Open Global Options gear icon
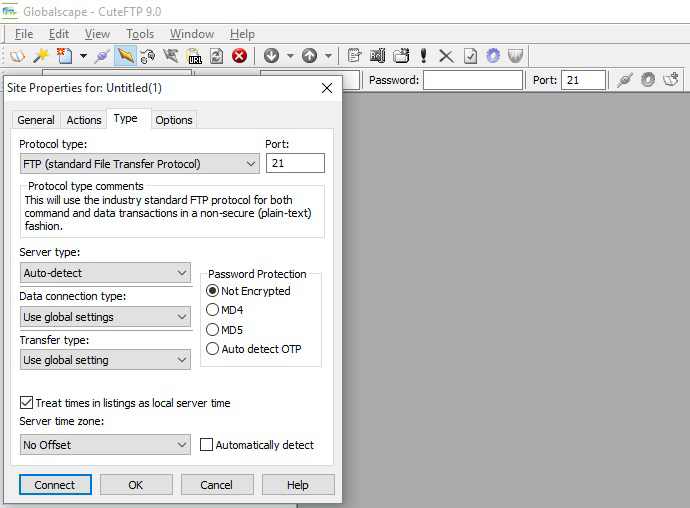690x508 pixels. [493, 56]
